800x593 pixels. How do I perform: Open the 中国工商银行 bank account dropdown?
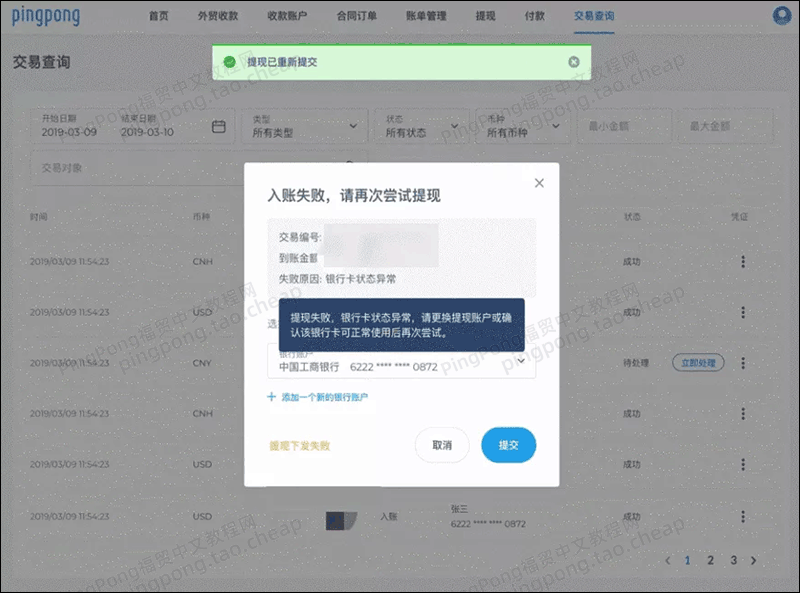point(402,361)
